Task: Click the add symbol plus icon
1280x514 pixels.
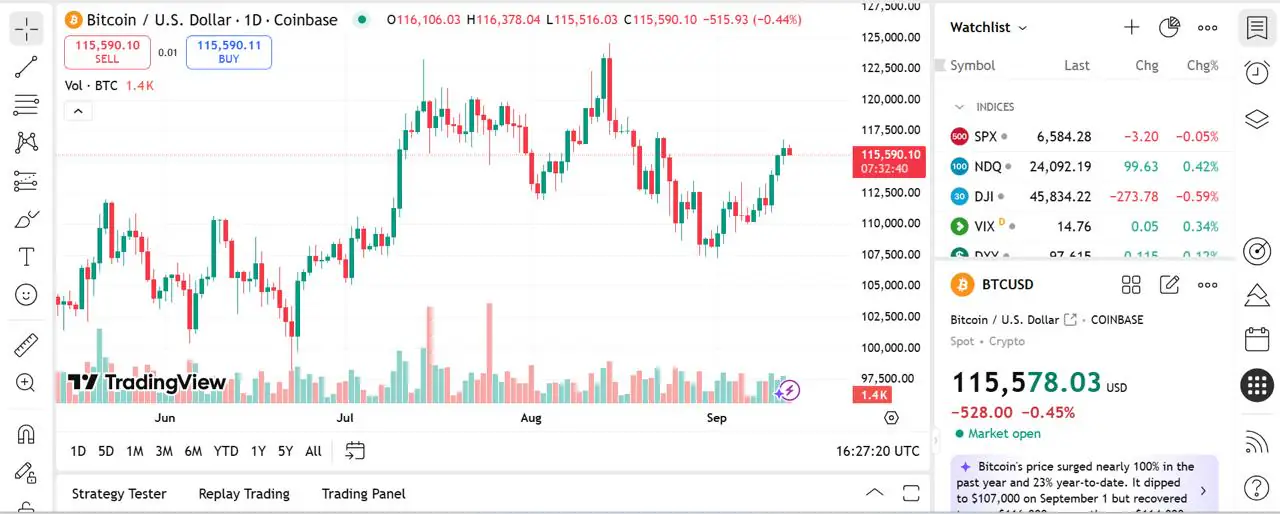Action: (1131, 28)
